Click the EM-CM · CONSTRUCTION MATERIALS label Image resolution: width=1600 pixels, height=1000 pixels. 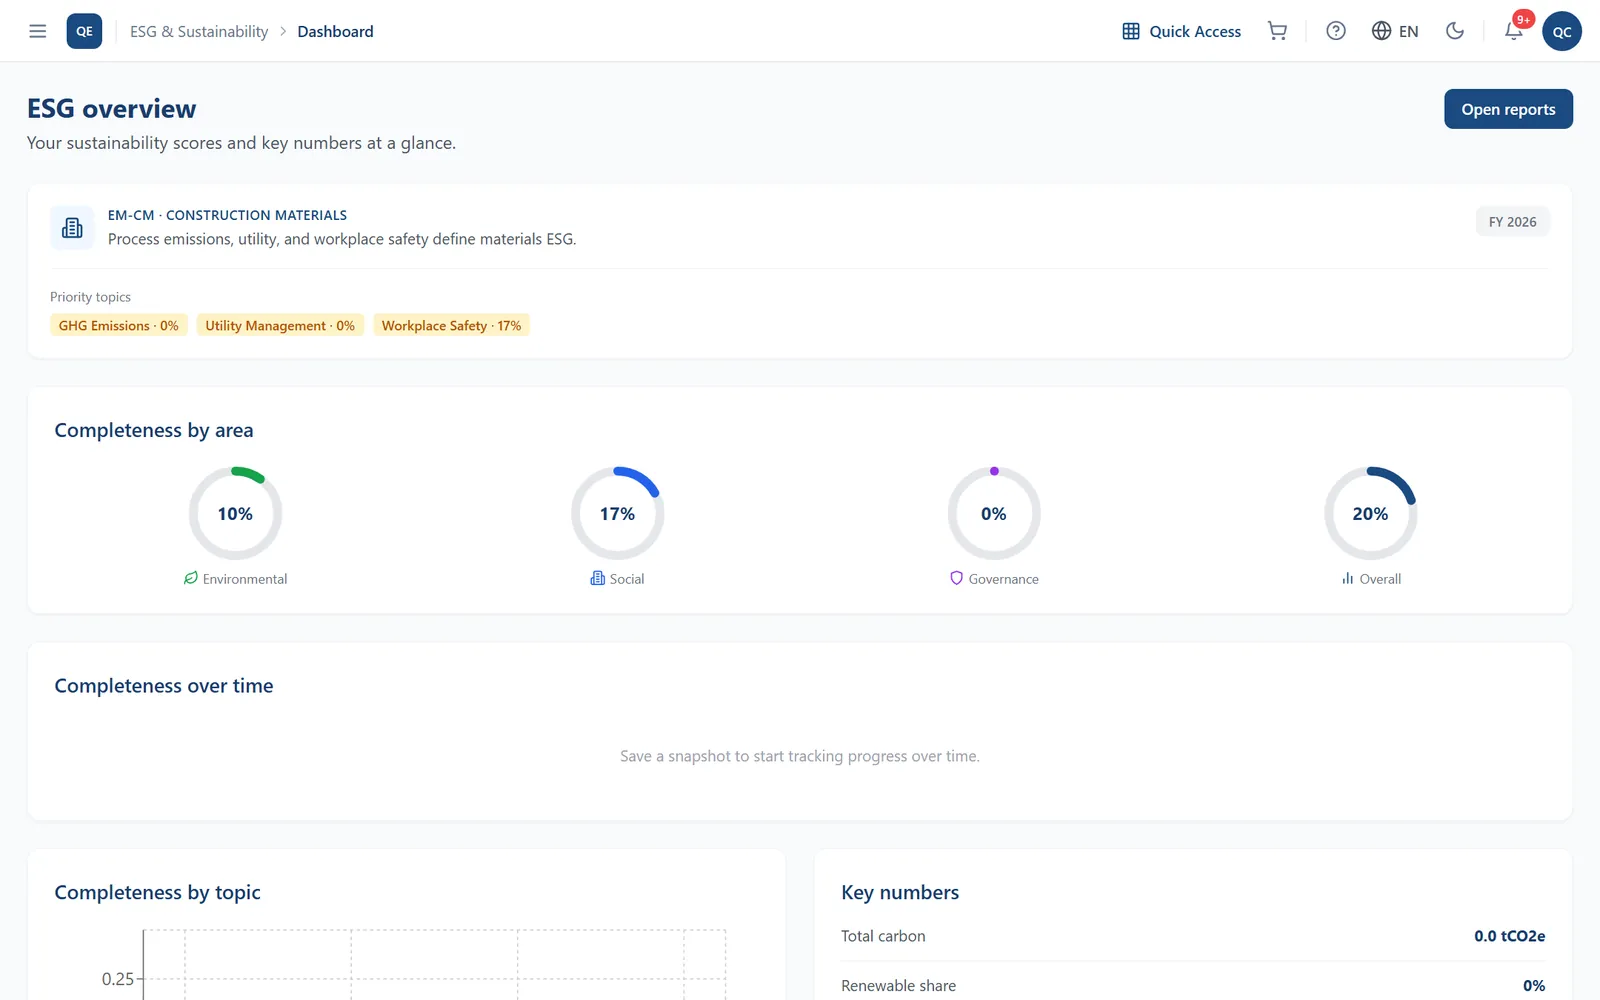pos(227,215)
